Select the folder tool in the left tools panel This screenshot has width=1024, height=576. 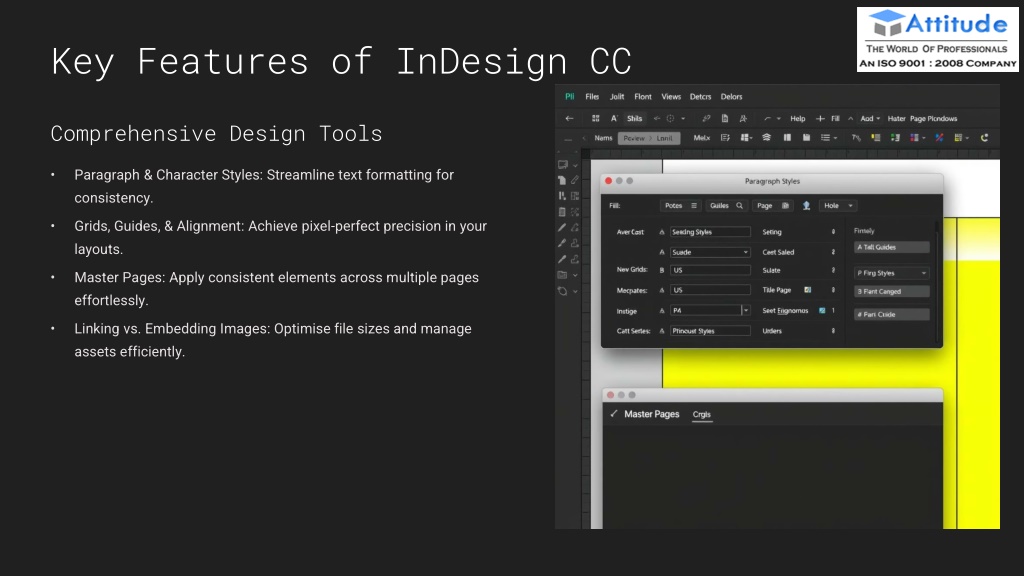pyautogui.click(x=562, y=275)
